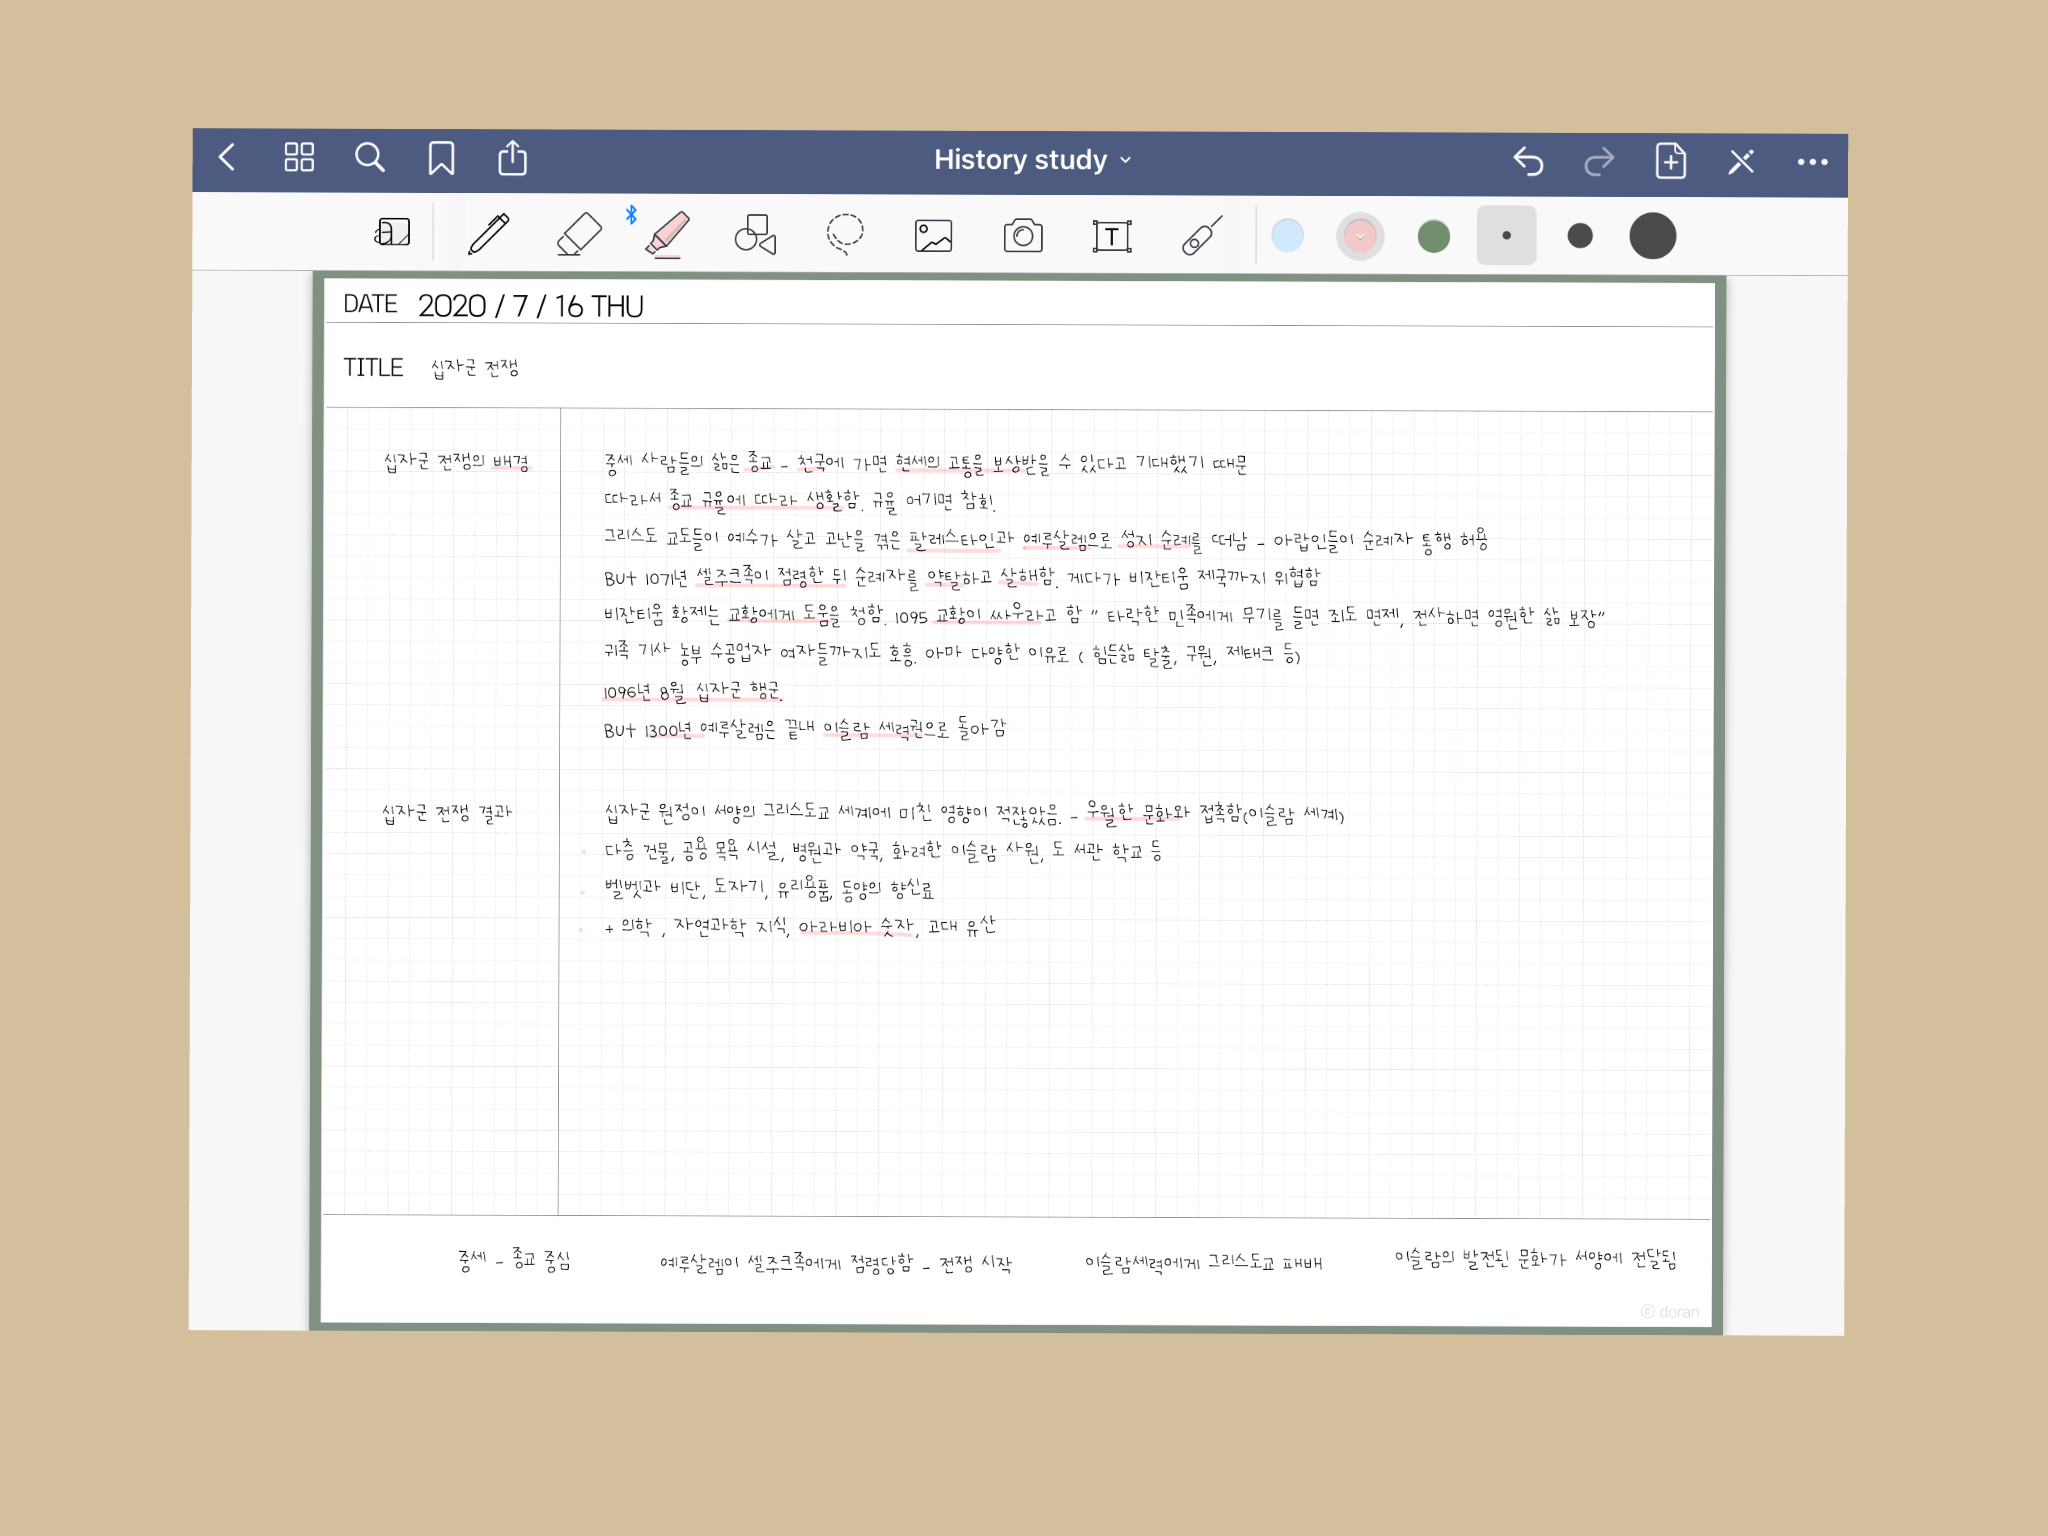Go back to the documents library
Viewport: 2048px width, 1536px height.
click(227, 157)
